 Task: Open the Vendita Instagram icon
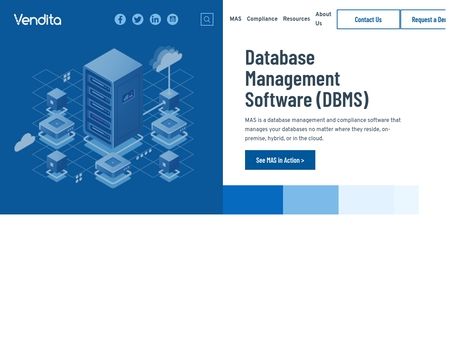172,19
